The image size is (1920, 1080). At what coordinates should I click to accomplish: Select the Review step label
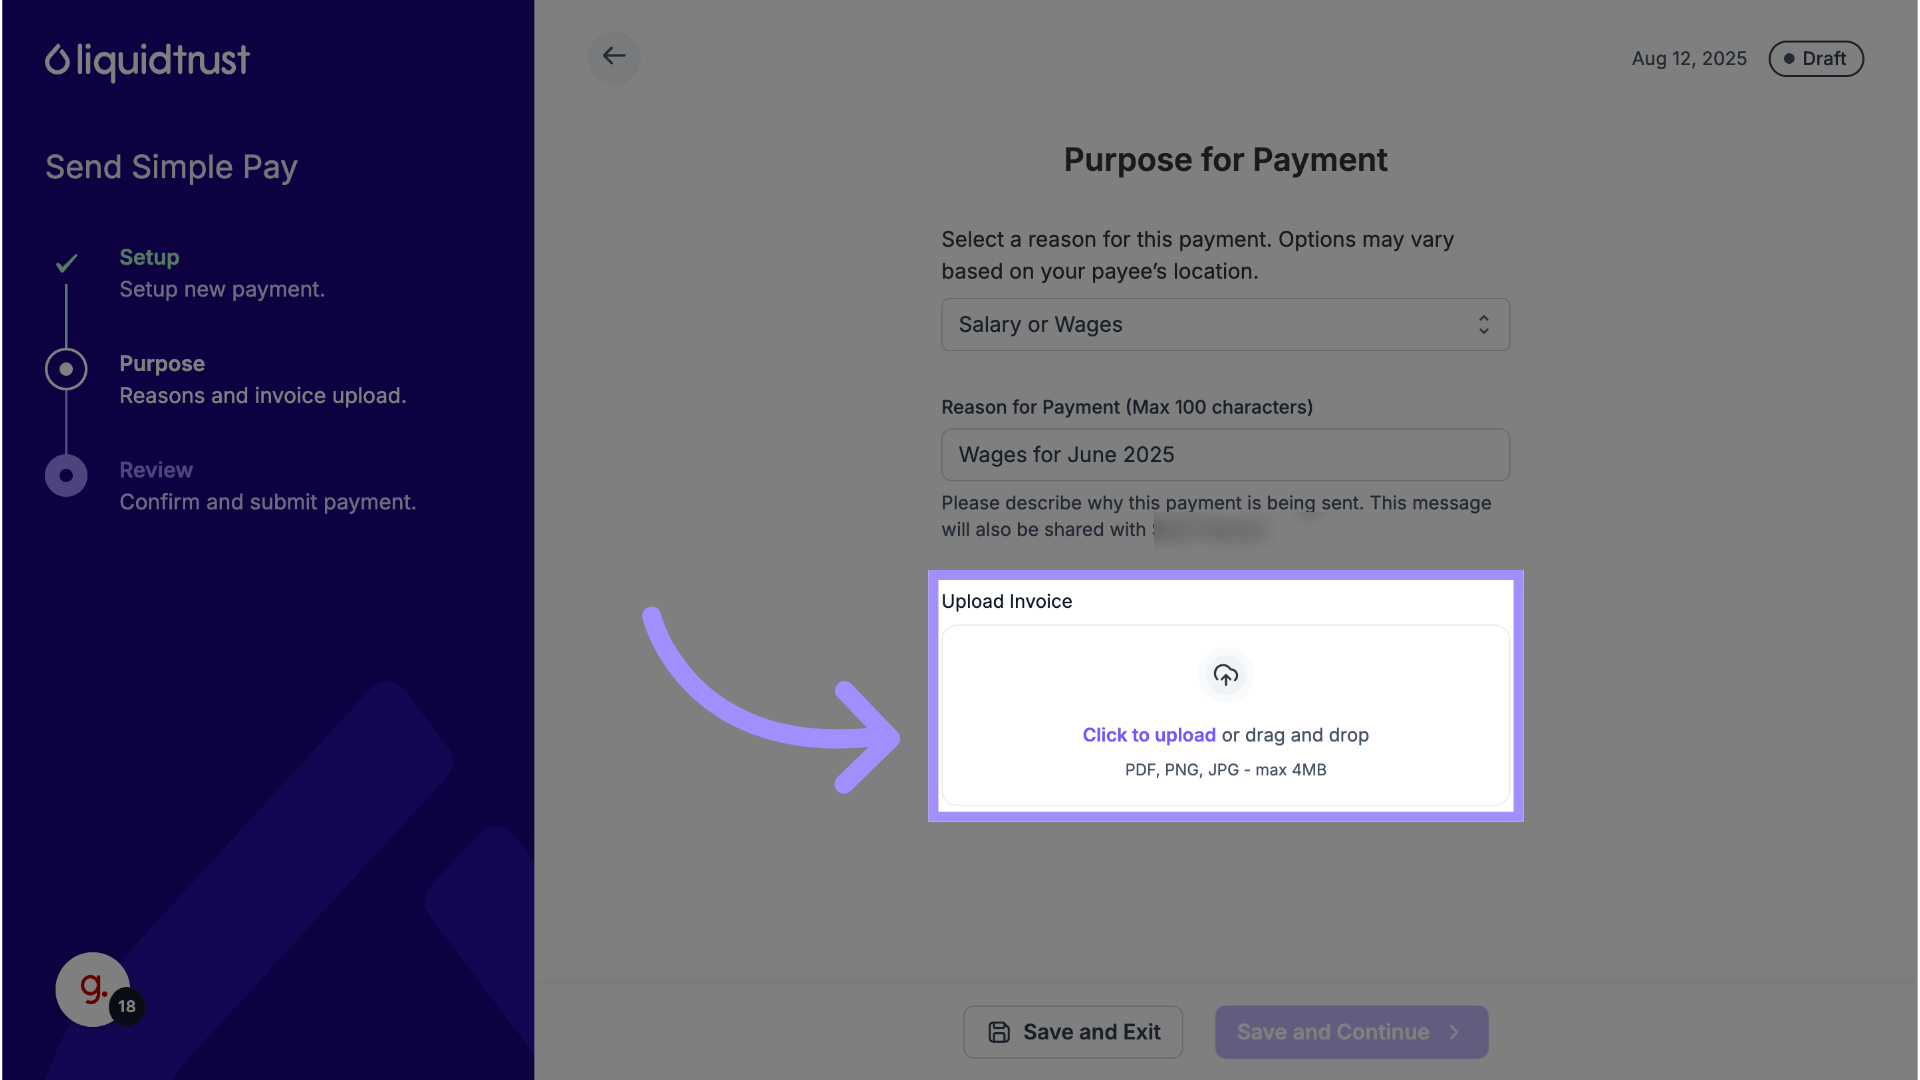click(156, 470)
